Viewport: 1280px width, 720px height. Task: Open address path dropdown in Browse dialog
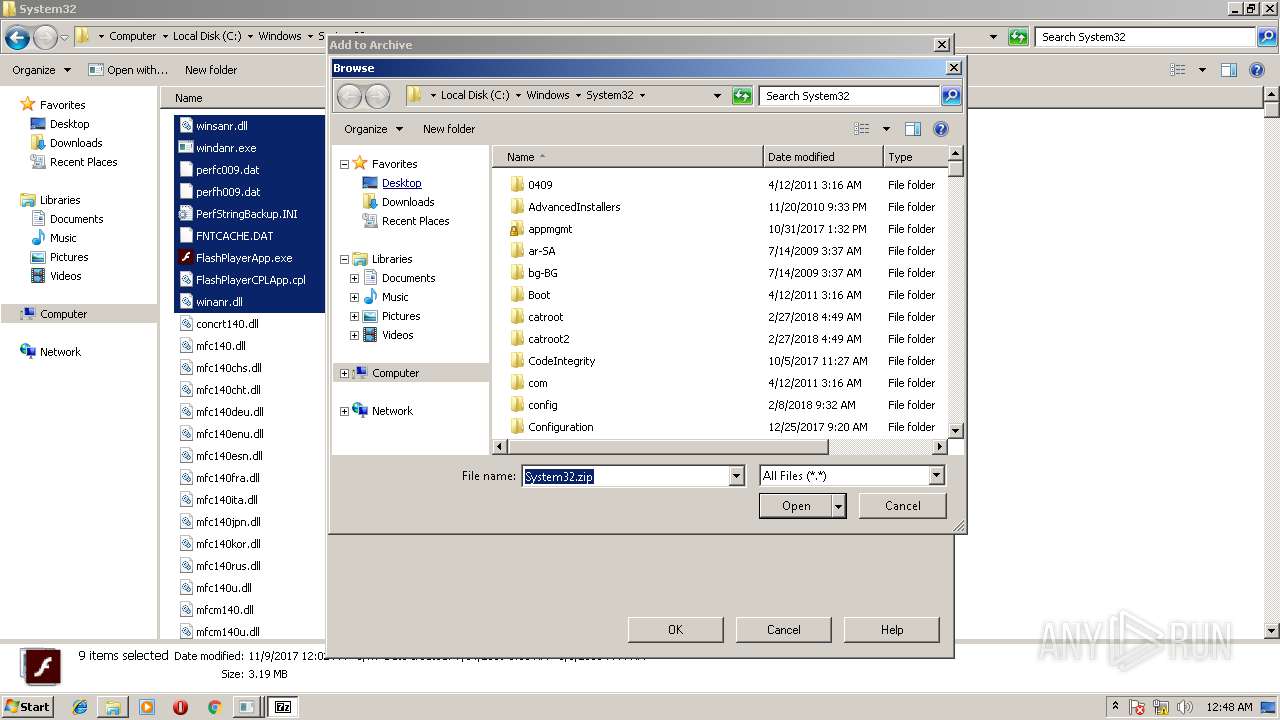pyautogui.click(x=717, y=96)
